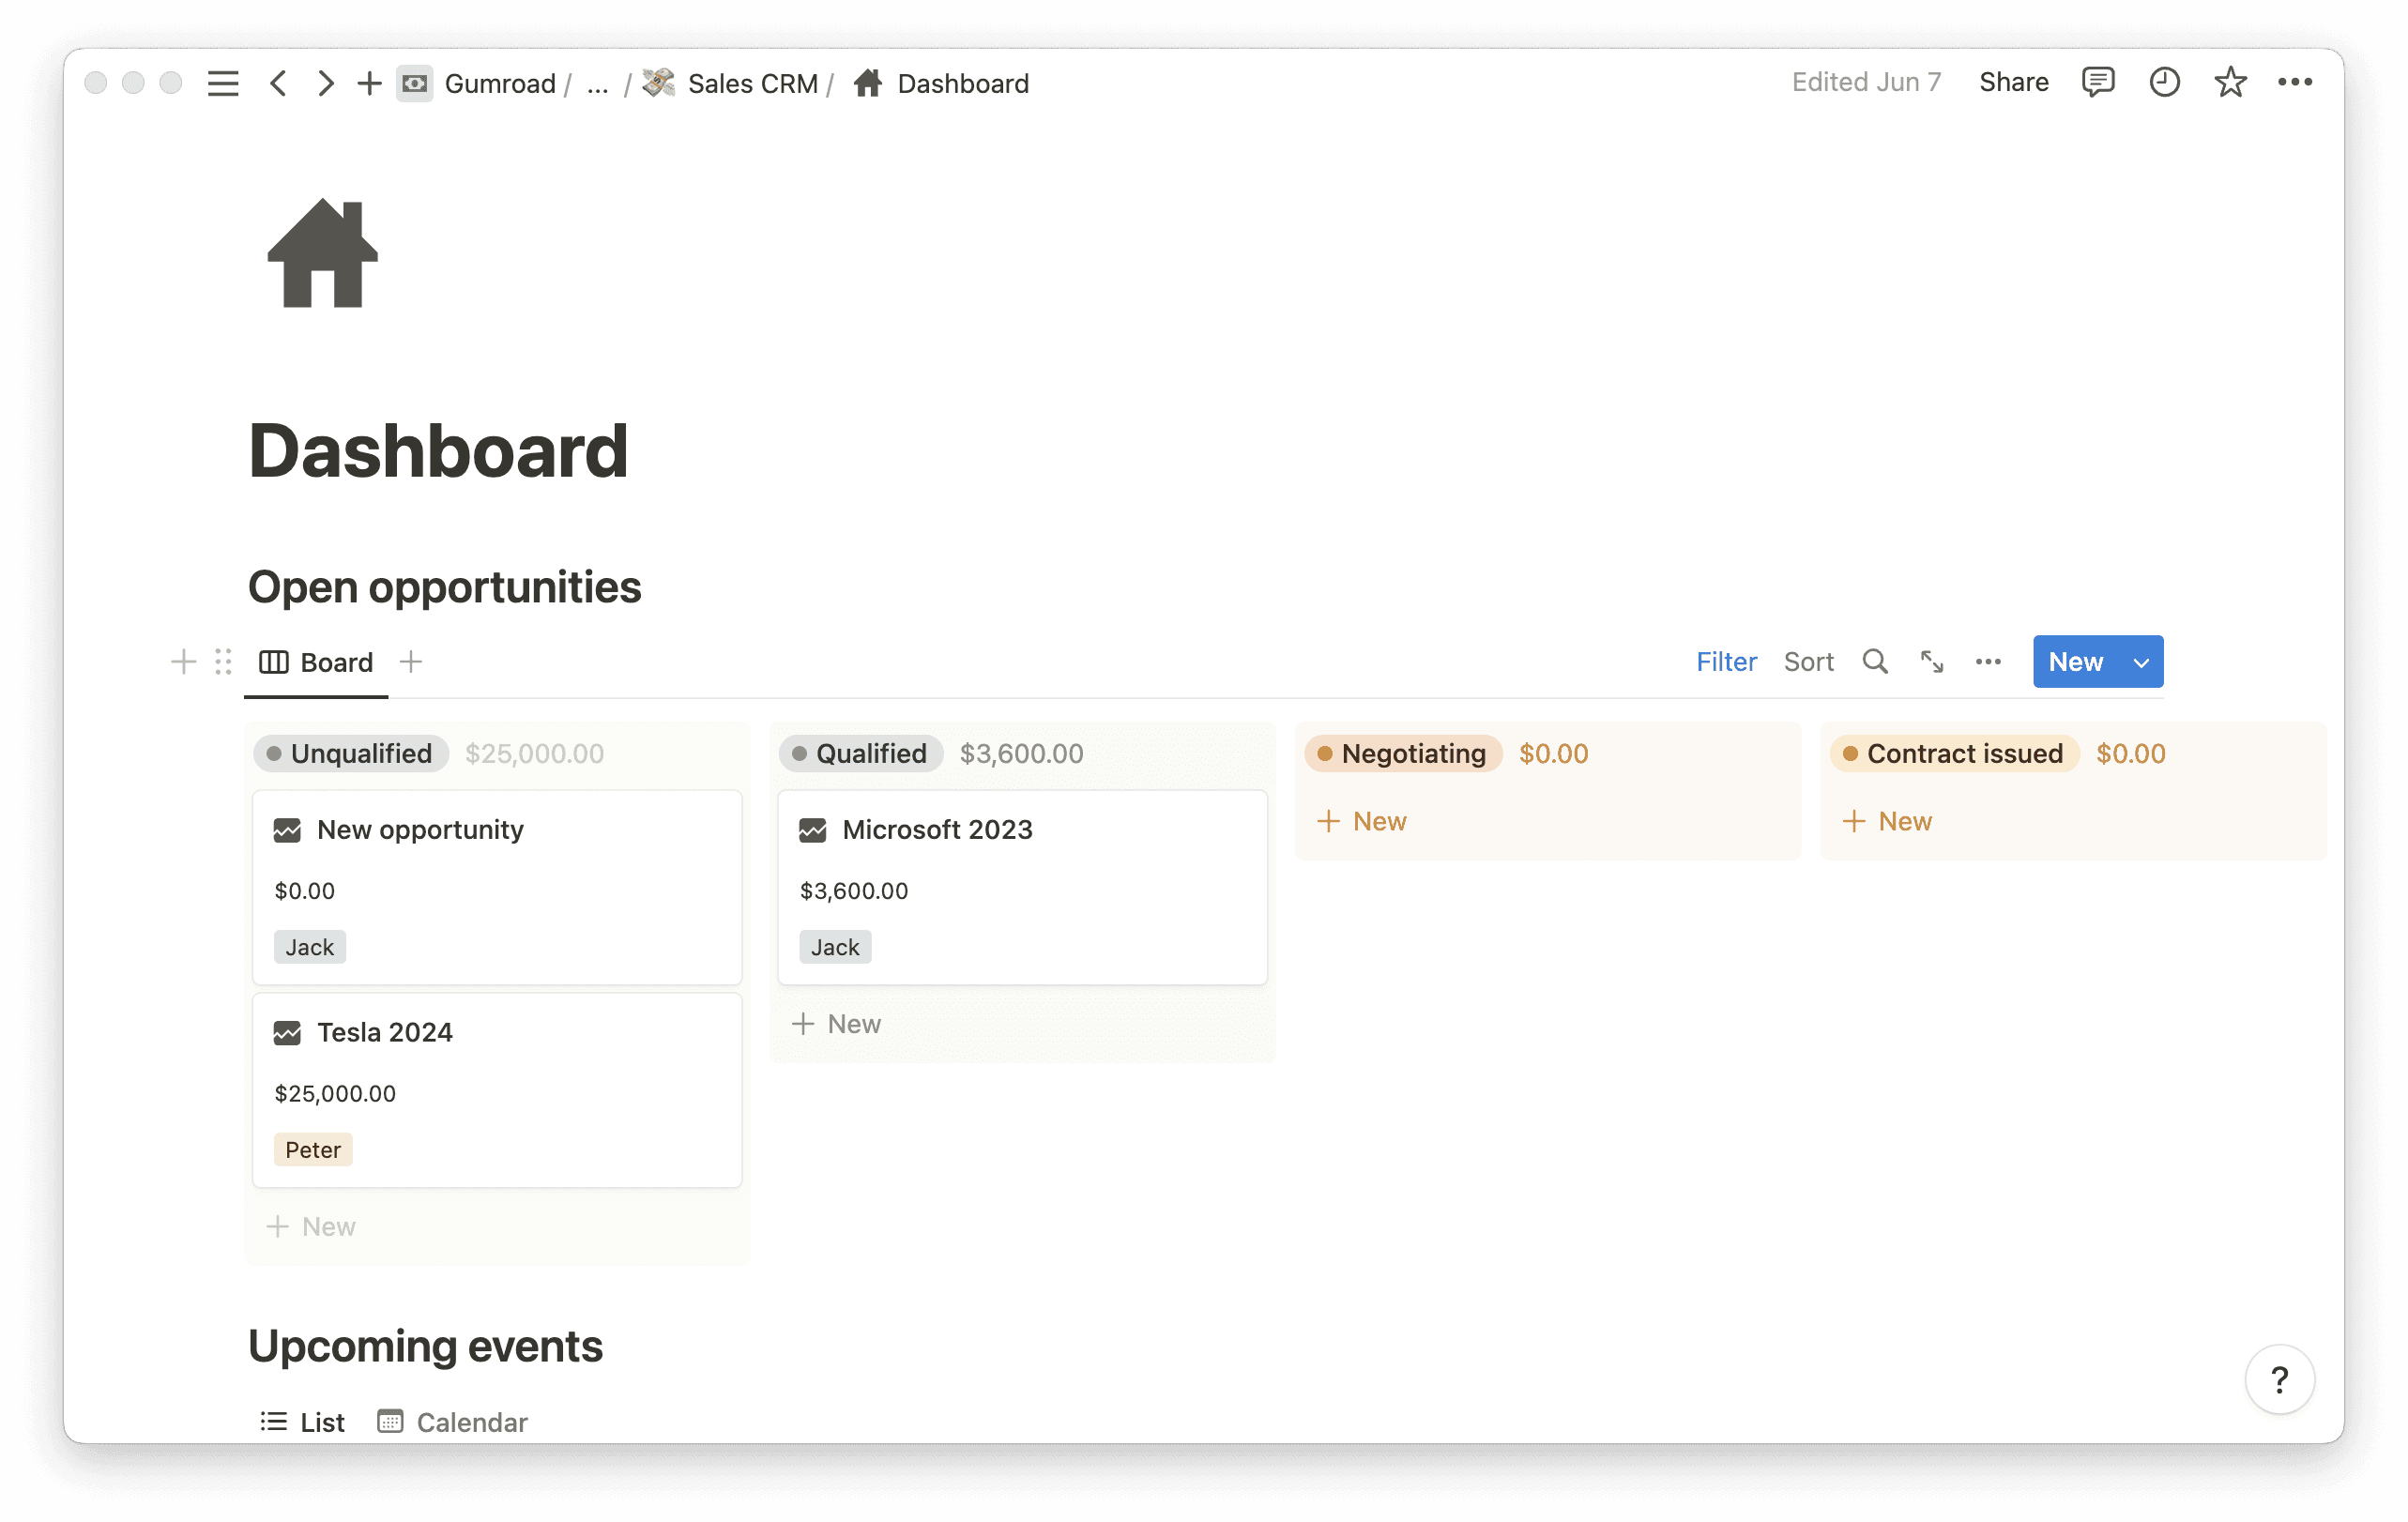The image size is (2408, 1522).
Task: Open the Microsoft 2023 card
Action: pos(937,830)
